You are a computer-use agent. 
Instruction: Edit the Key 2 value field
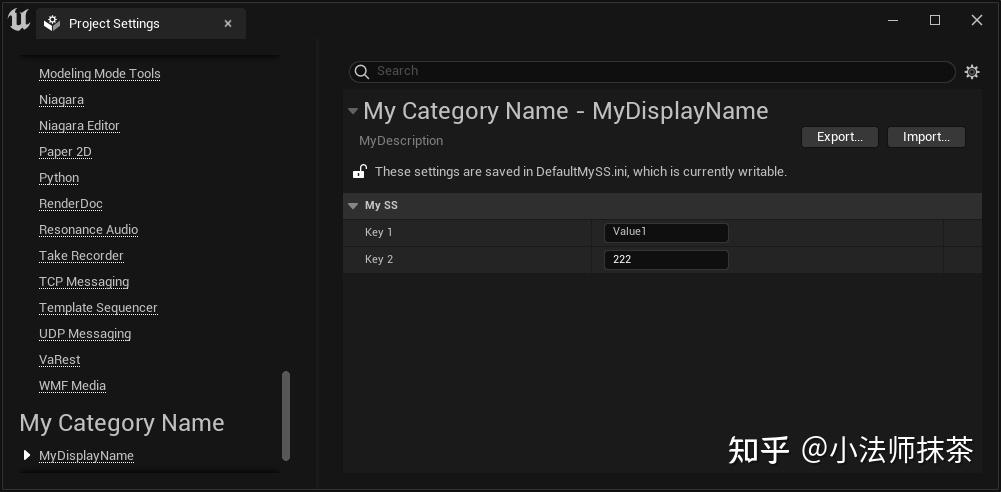[x=666, y=259]
